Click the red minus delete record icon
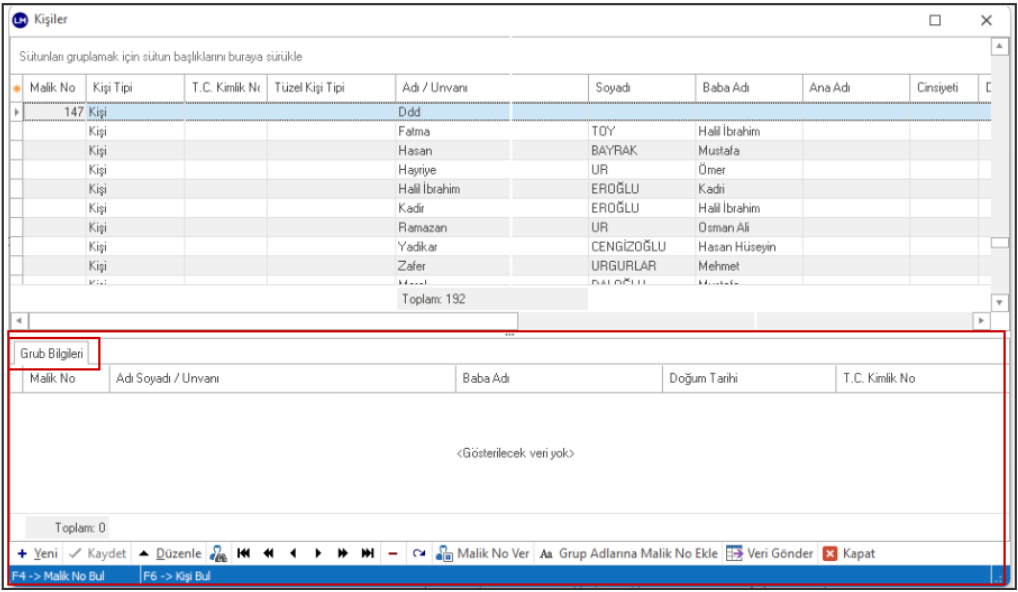Image resolution: width=1018 pixels, height=592 pixels. [393, 554]
